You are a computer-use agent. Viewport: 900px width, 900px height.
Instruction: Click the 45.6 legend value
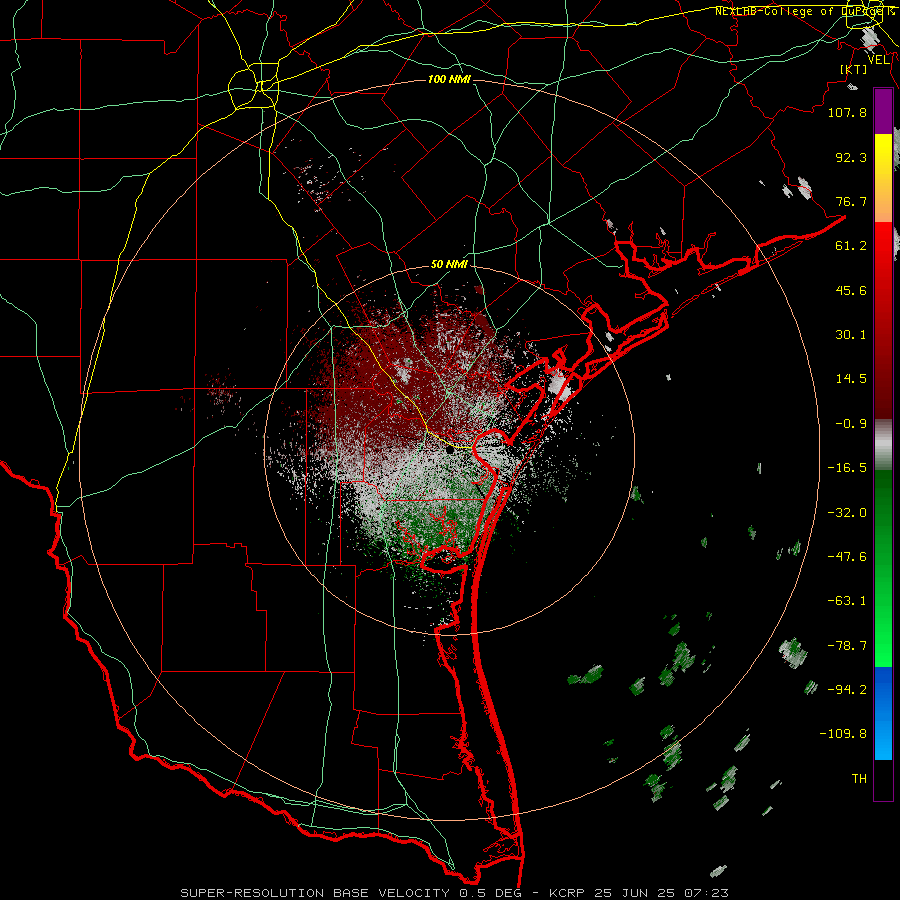[x=851, y=290]
